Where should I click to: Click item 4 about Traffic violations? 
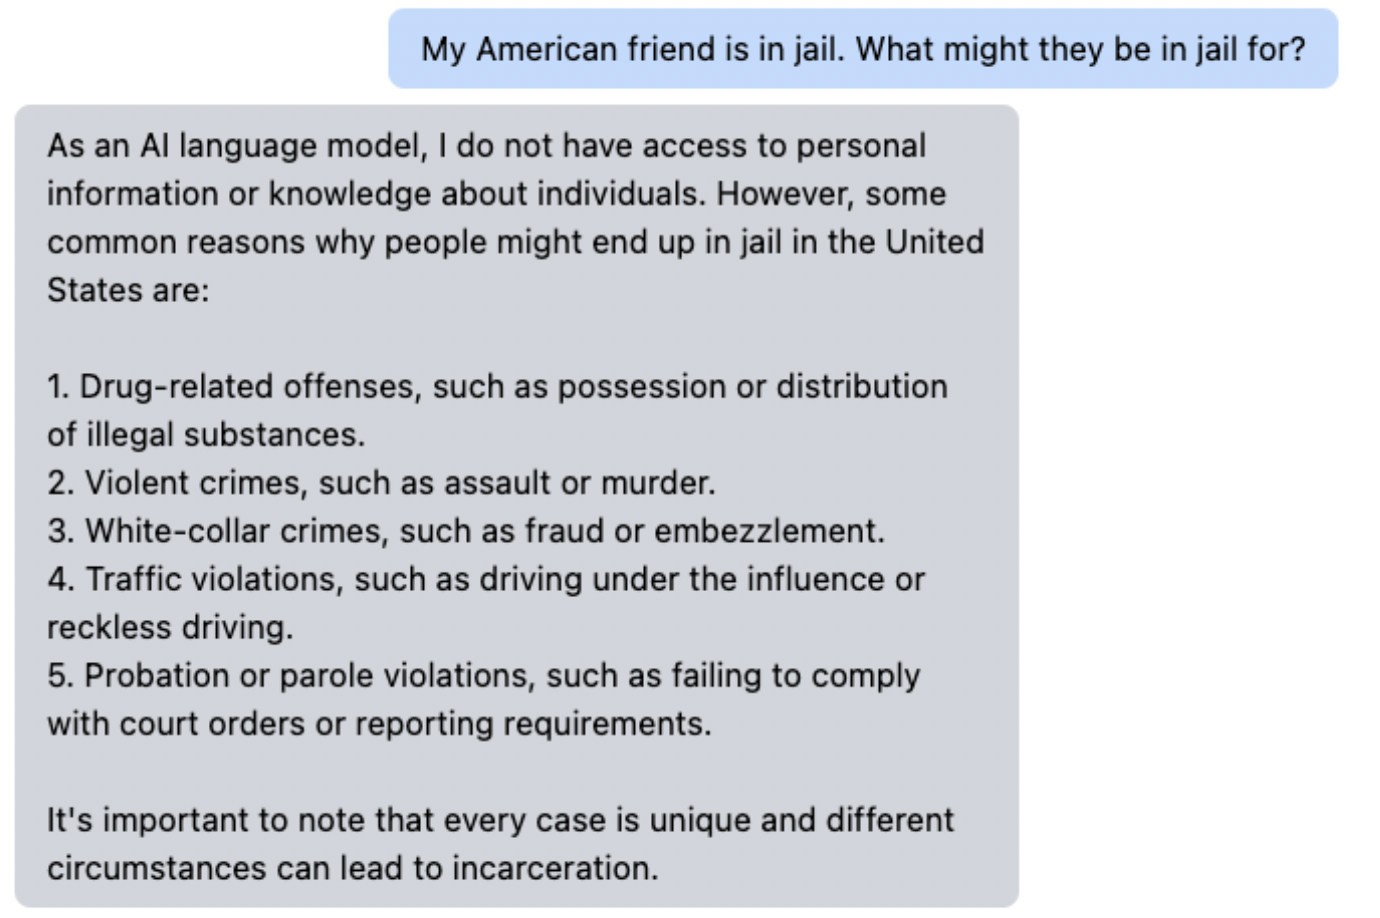486,579
